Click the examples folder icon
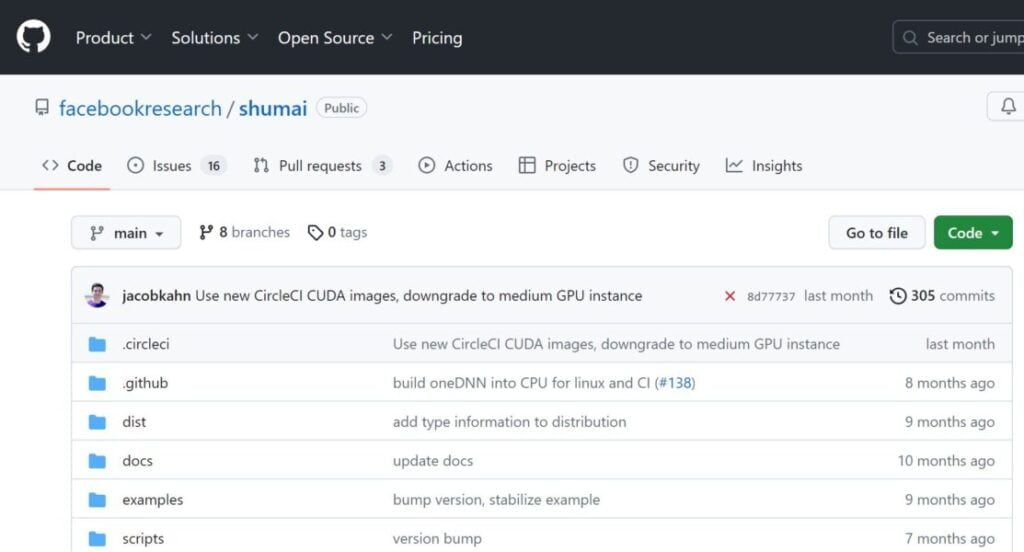1024x552 pixels. pyautogui.click(x=97, y=500)
